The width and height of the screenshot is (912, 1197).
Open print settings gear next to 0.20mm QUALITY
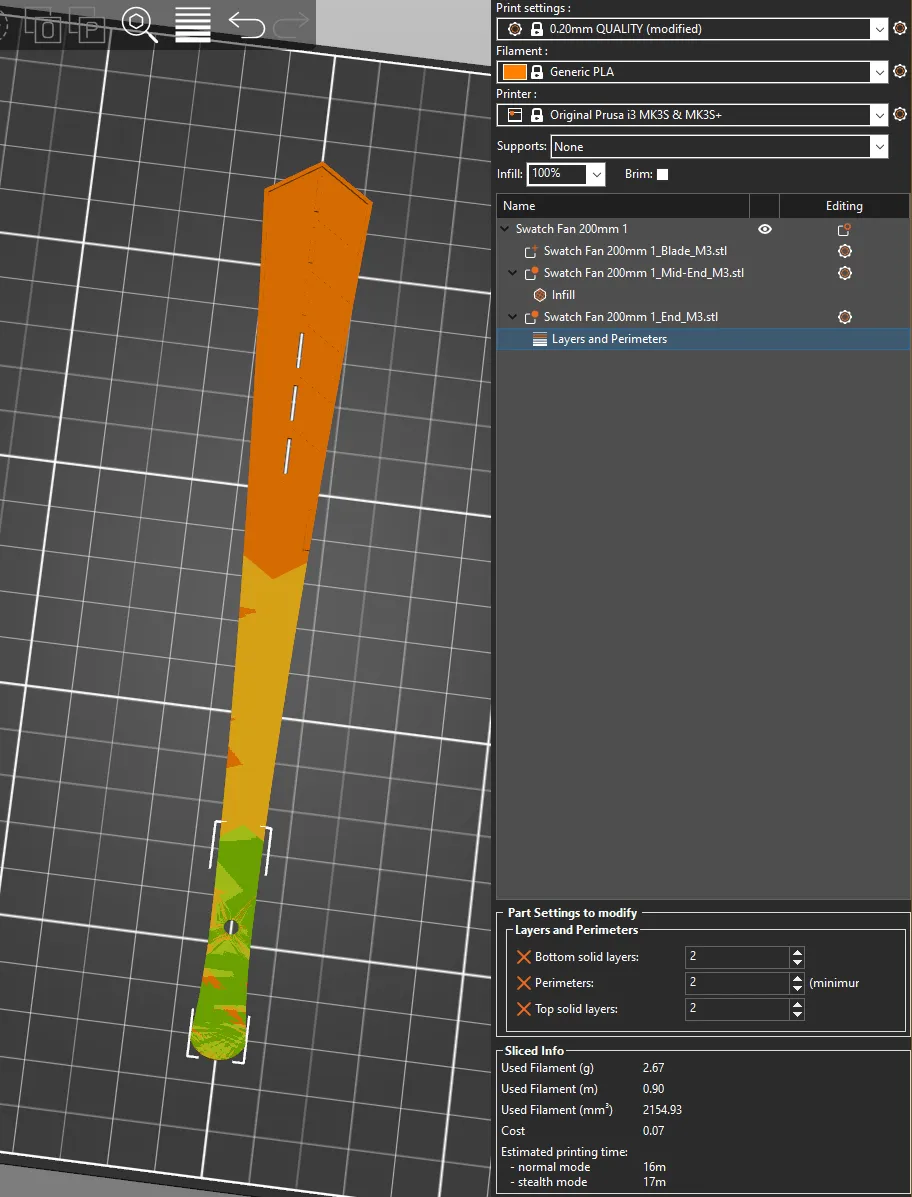coord(899,29)
